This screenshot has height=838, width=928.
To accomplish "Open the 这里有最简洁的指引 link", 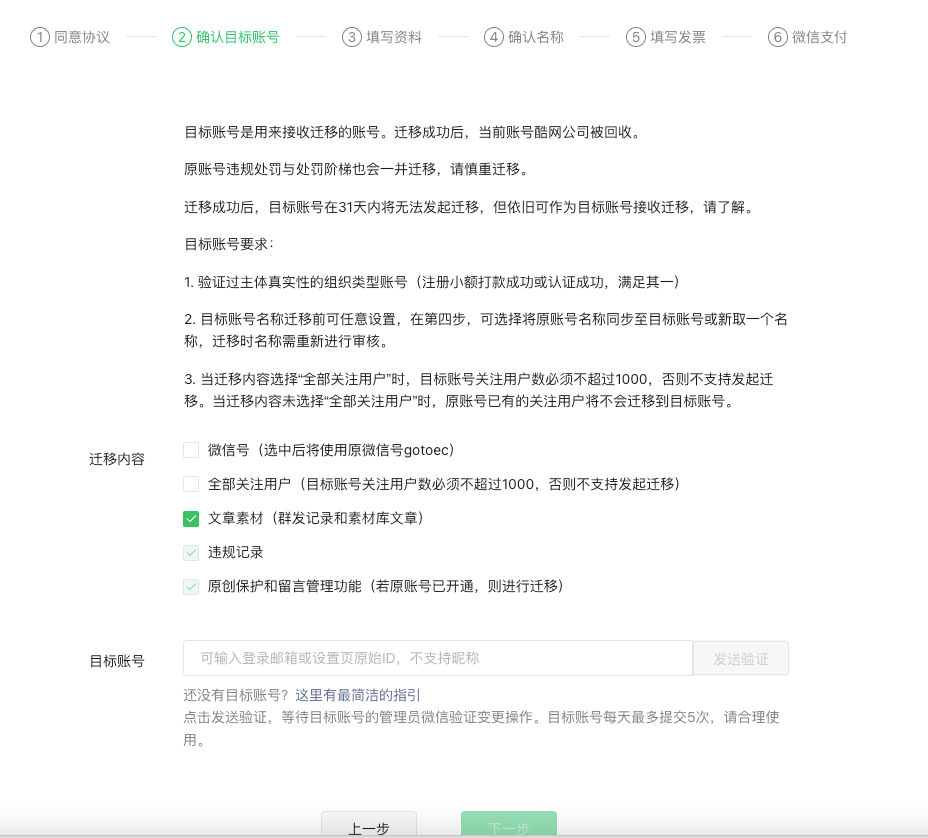I will point(357,695).
